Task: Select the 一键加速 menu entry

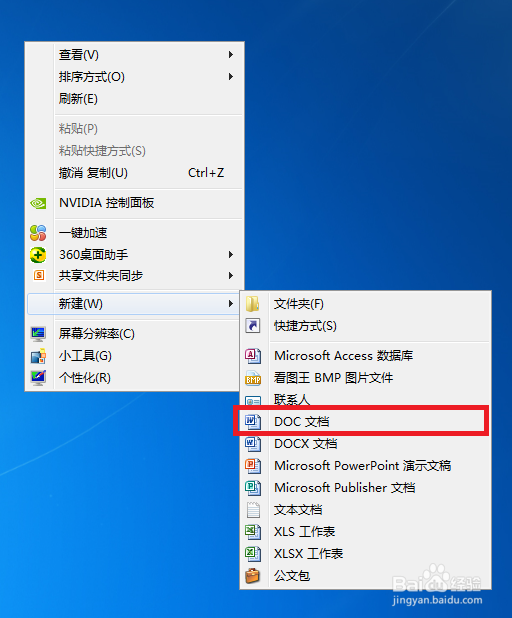Action: (134, 233)
